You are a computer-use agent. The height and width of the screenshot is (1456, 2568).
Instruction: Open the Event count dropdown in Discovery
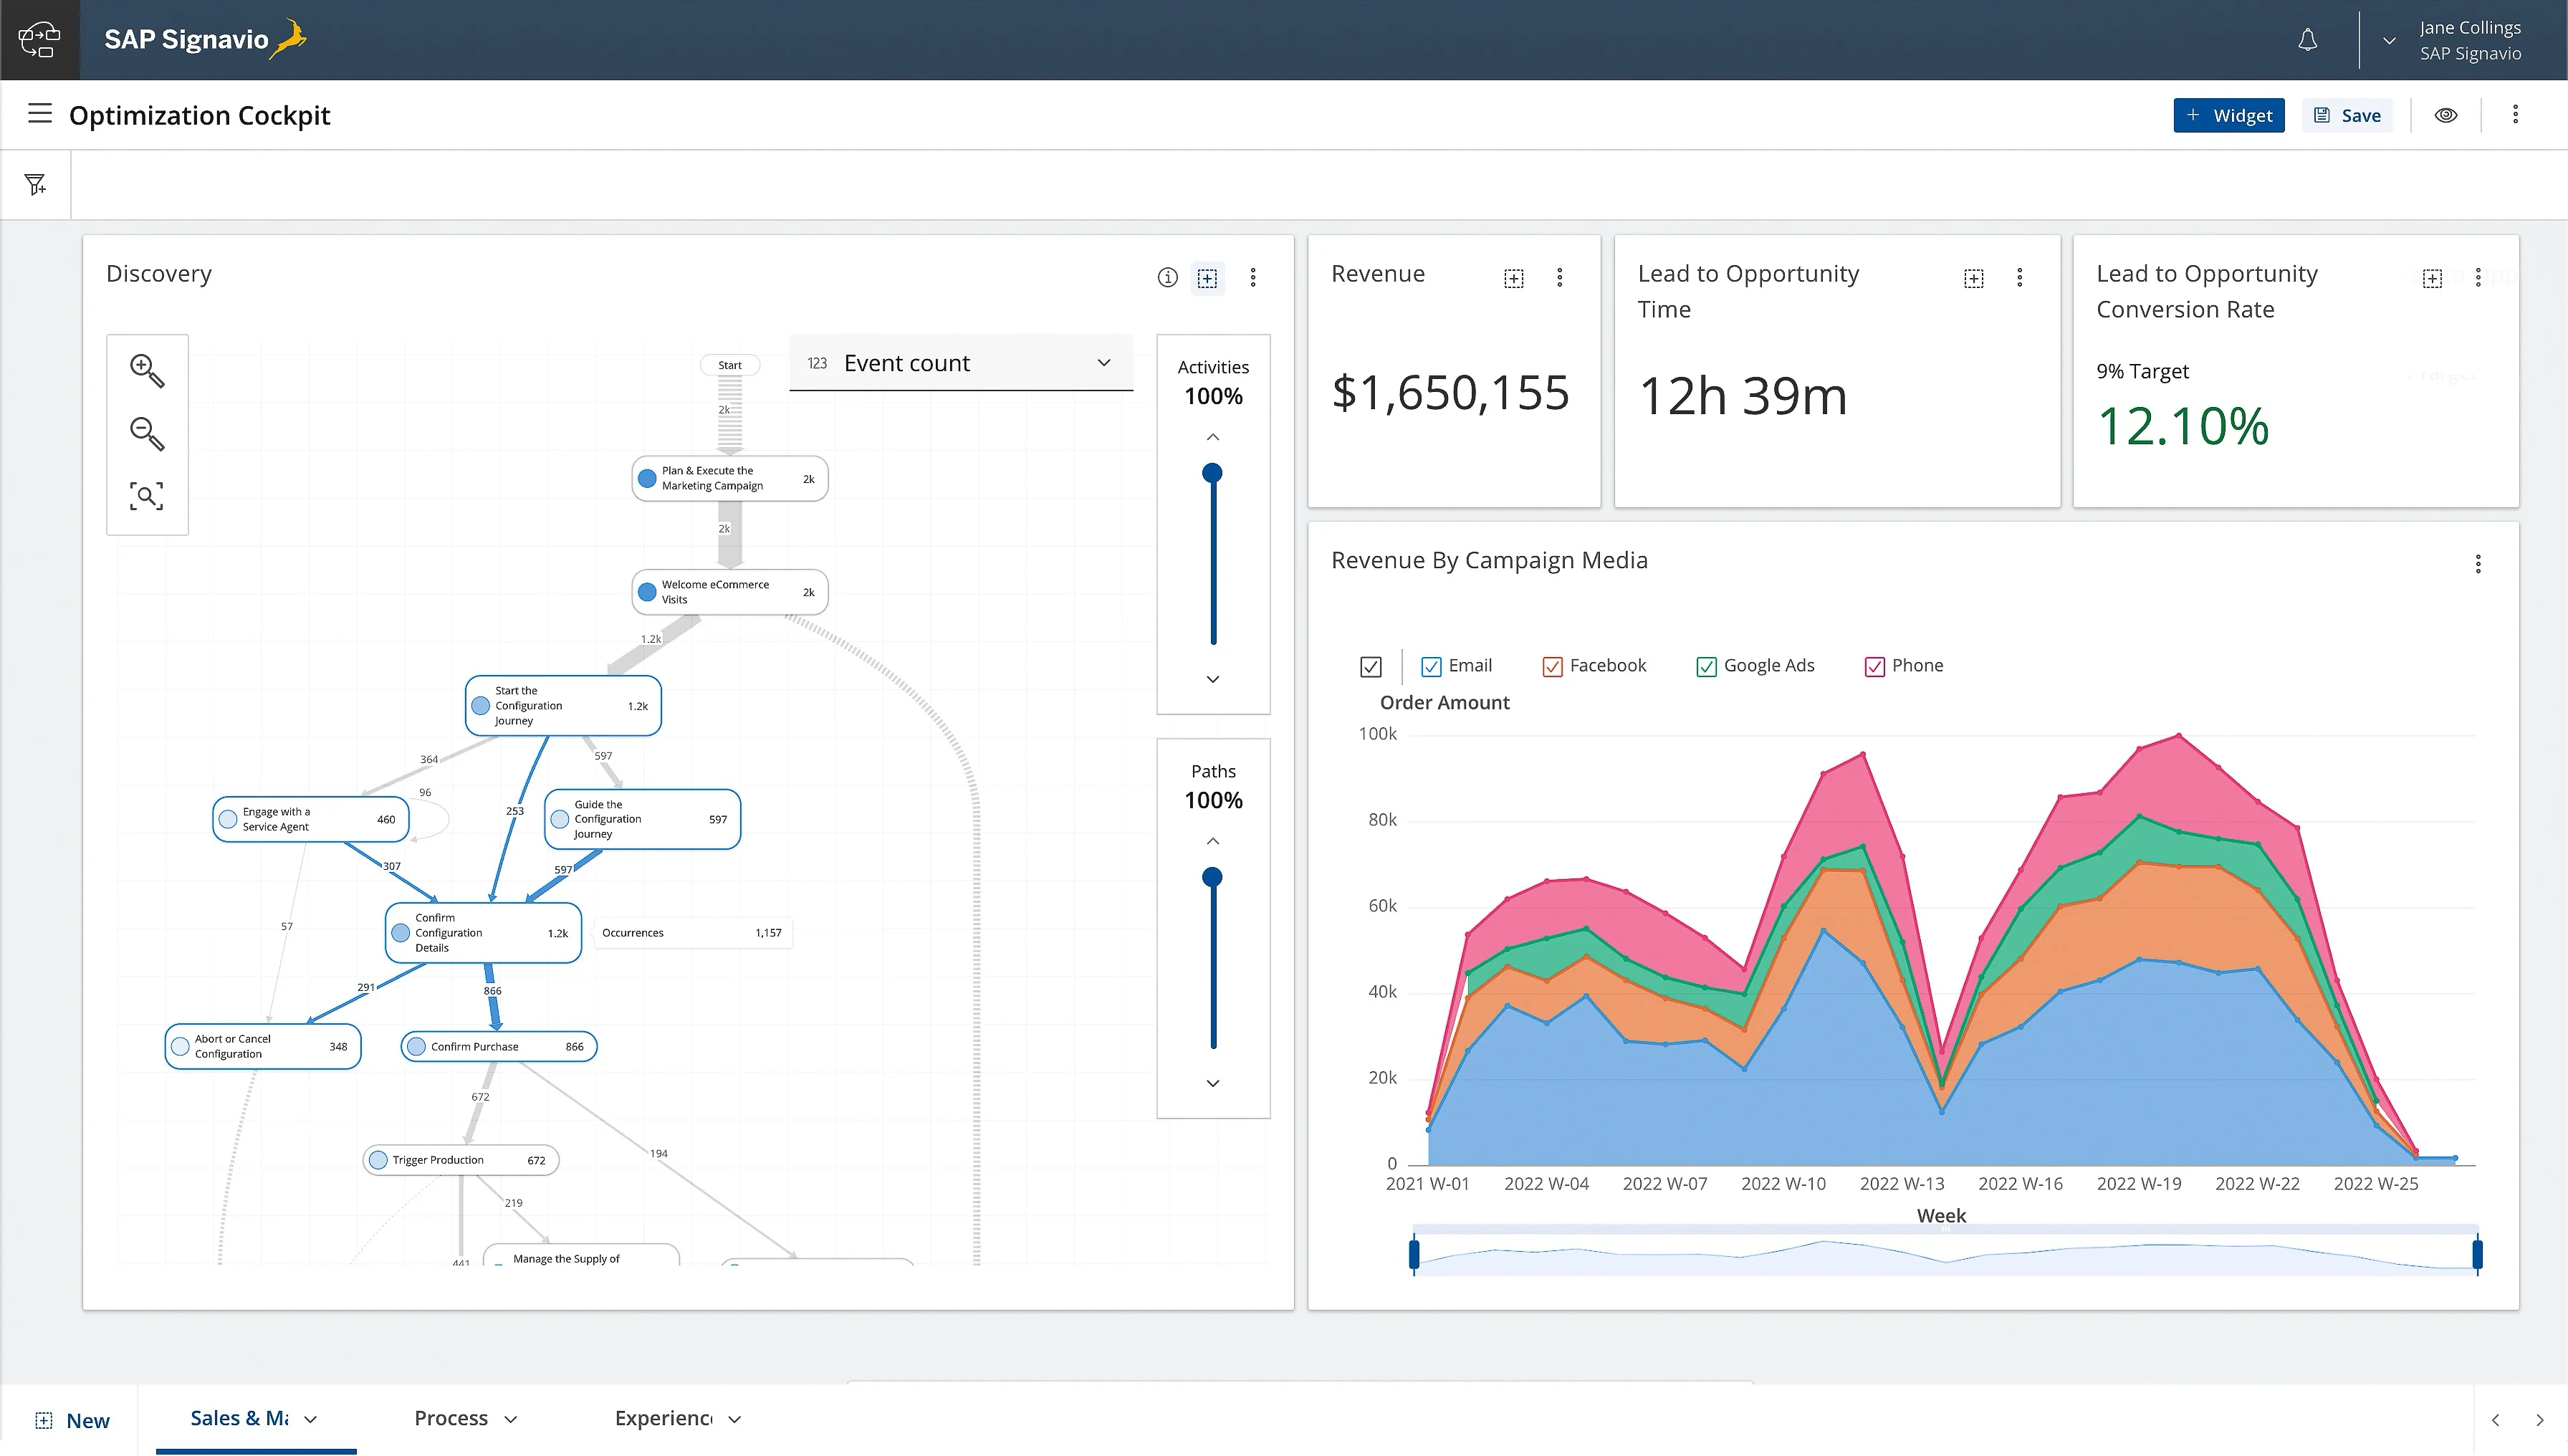(x=1103, y=362)
